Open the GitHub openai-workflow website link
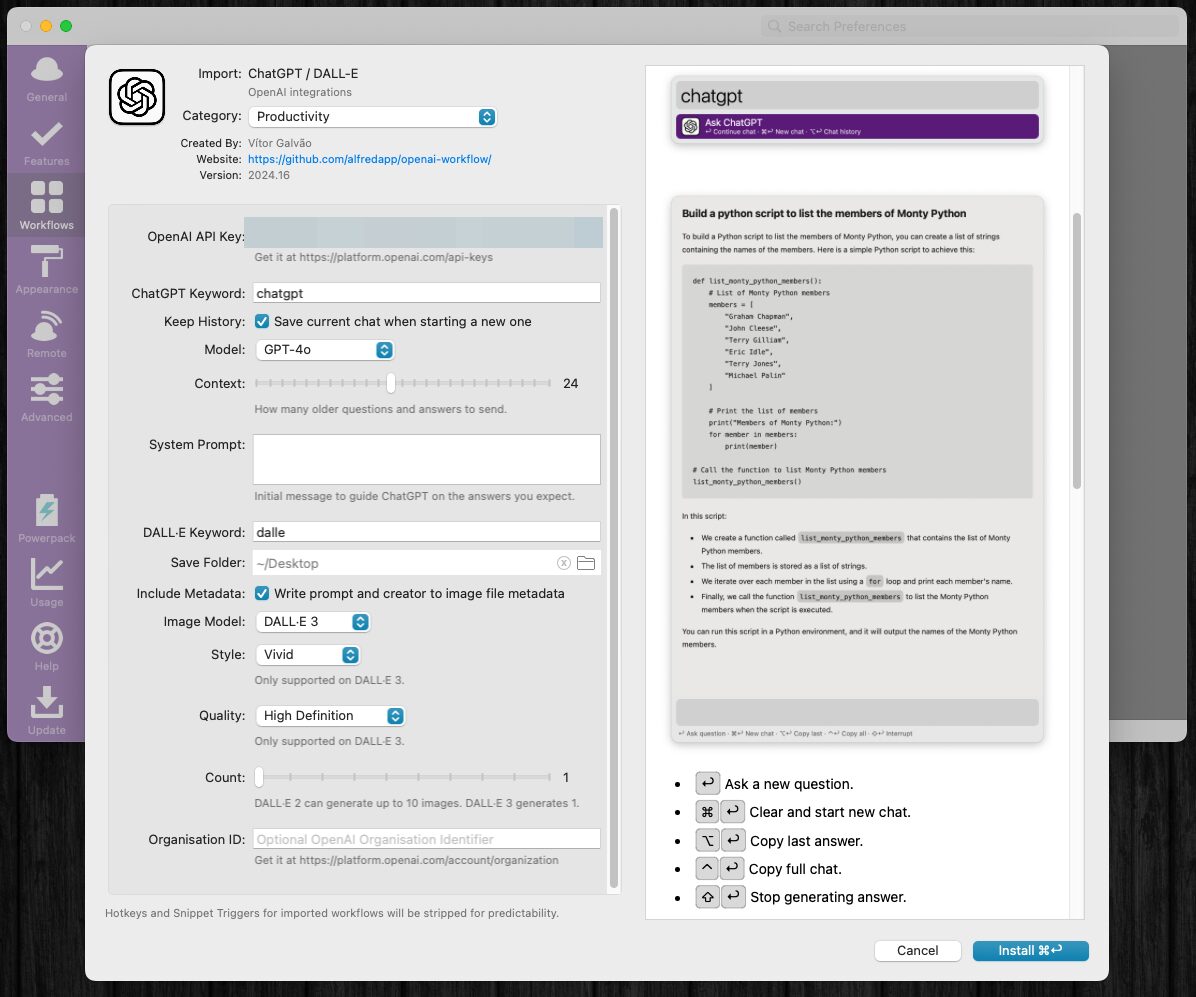The width and height of the screenshot is (1196, 997). point(369,159)
